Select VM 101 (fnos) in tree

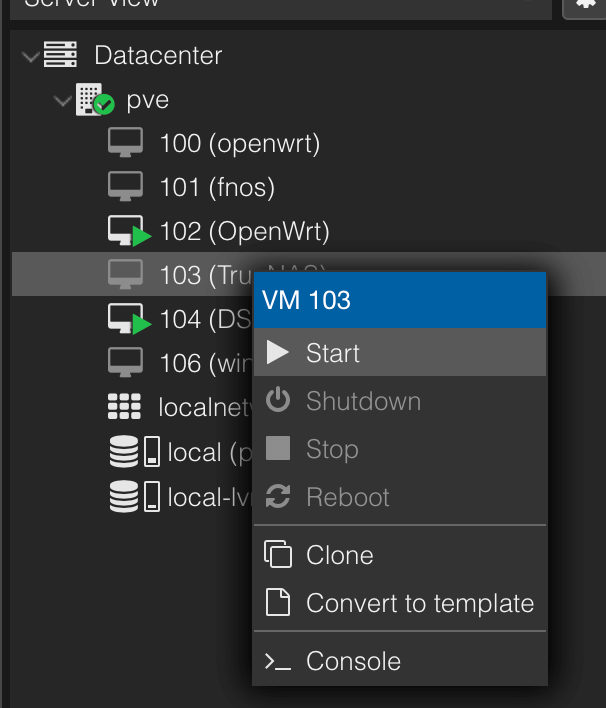(x=217, y=187)
